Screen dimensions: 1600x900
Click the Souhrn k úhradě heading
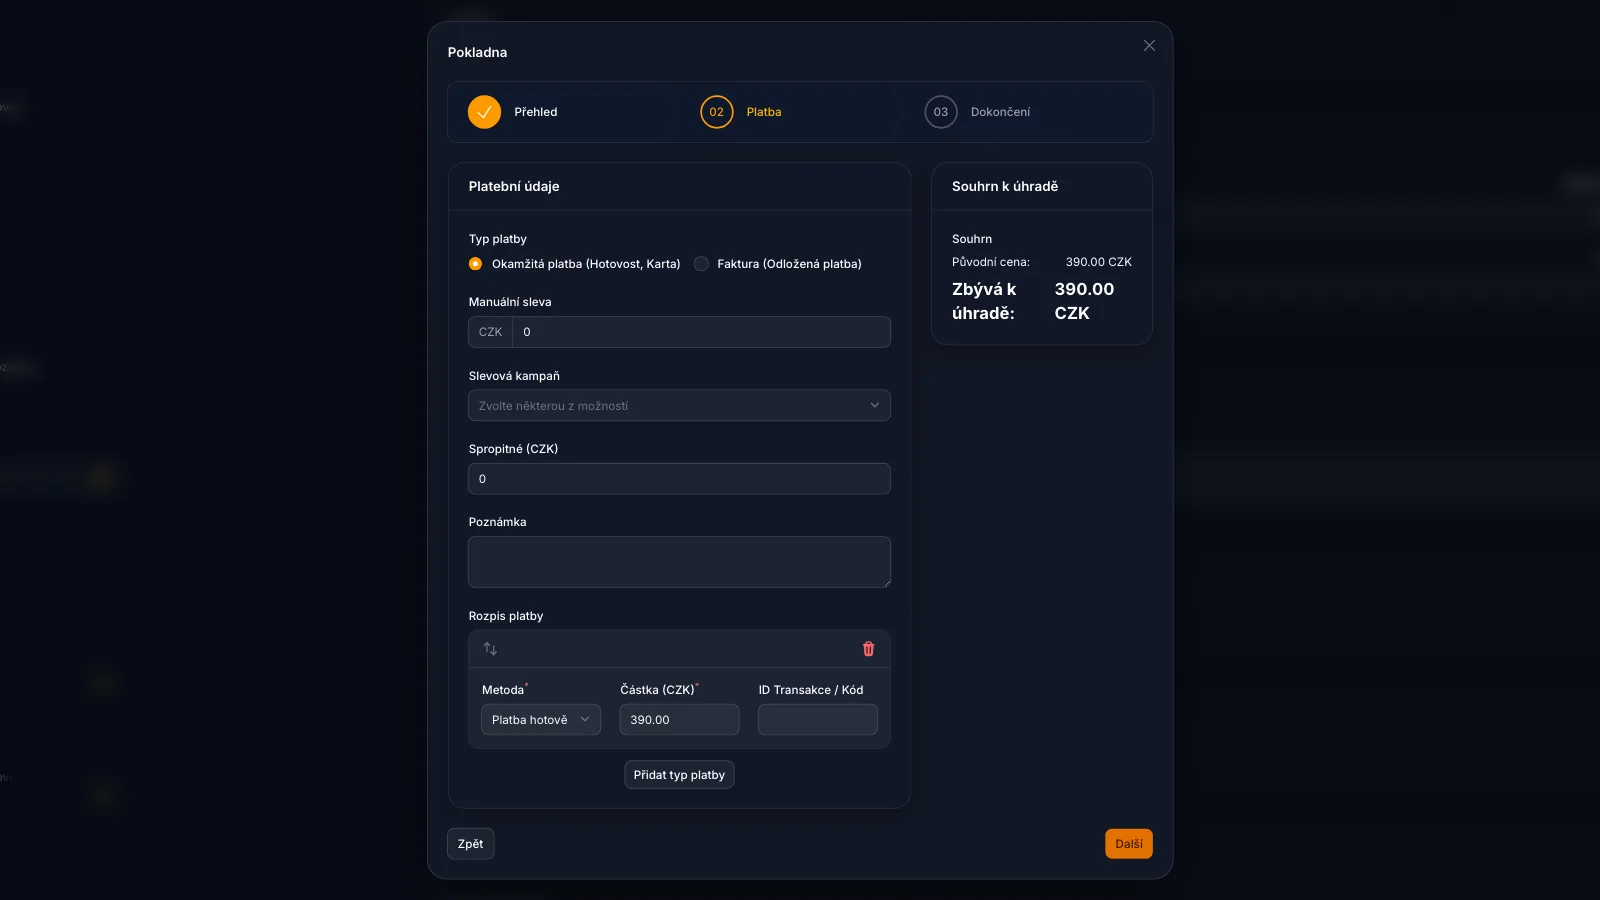pyautogui.click(x=1005, y=186)
